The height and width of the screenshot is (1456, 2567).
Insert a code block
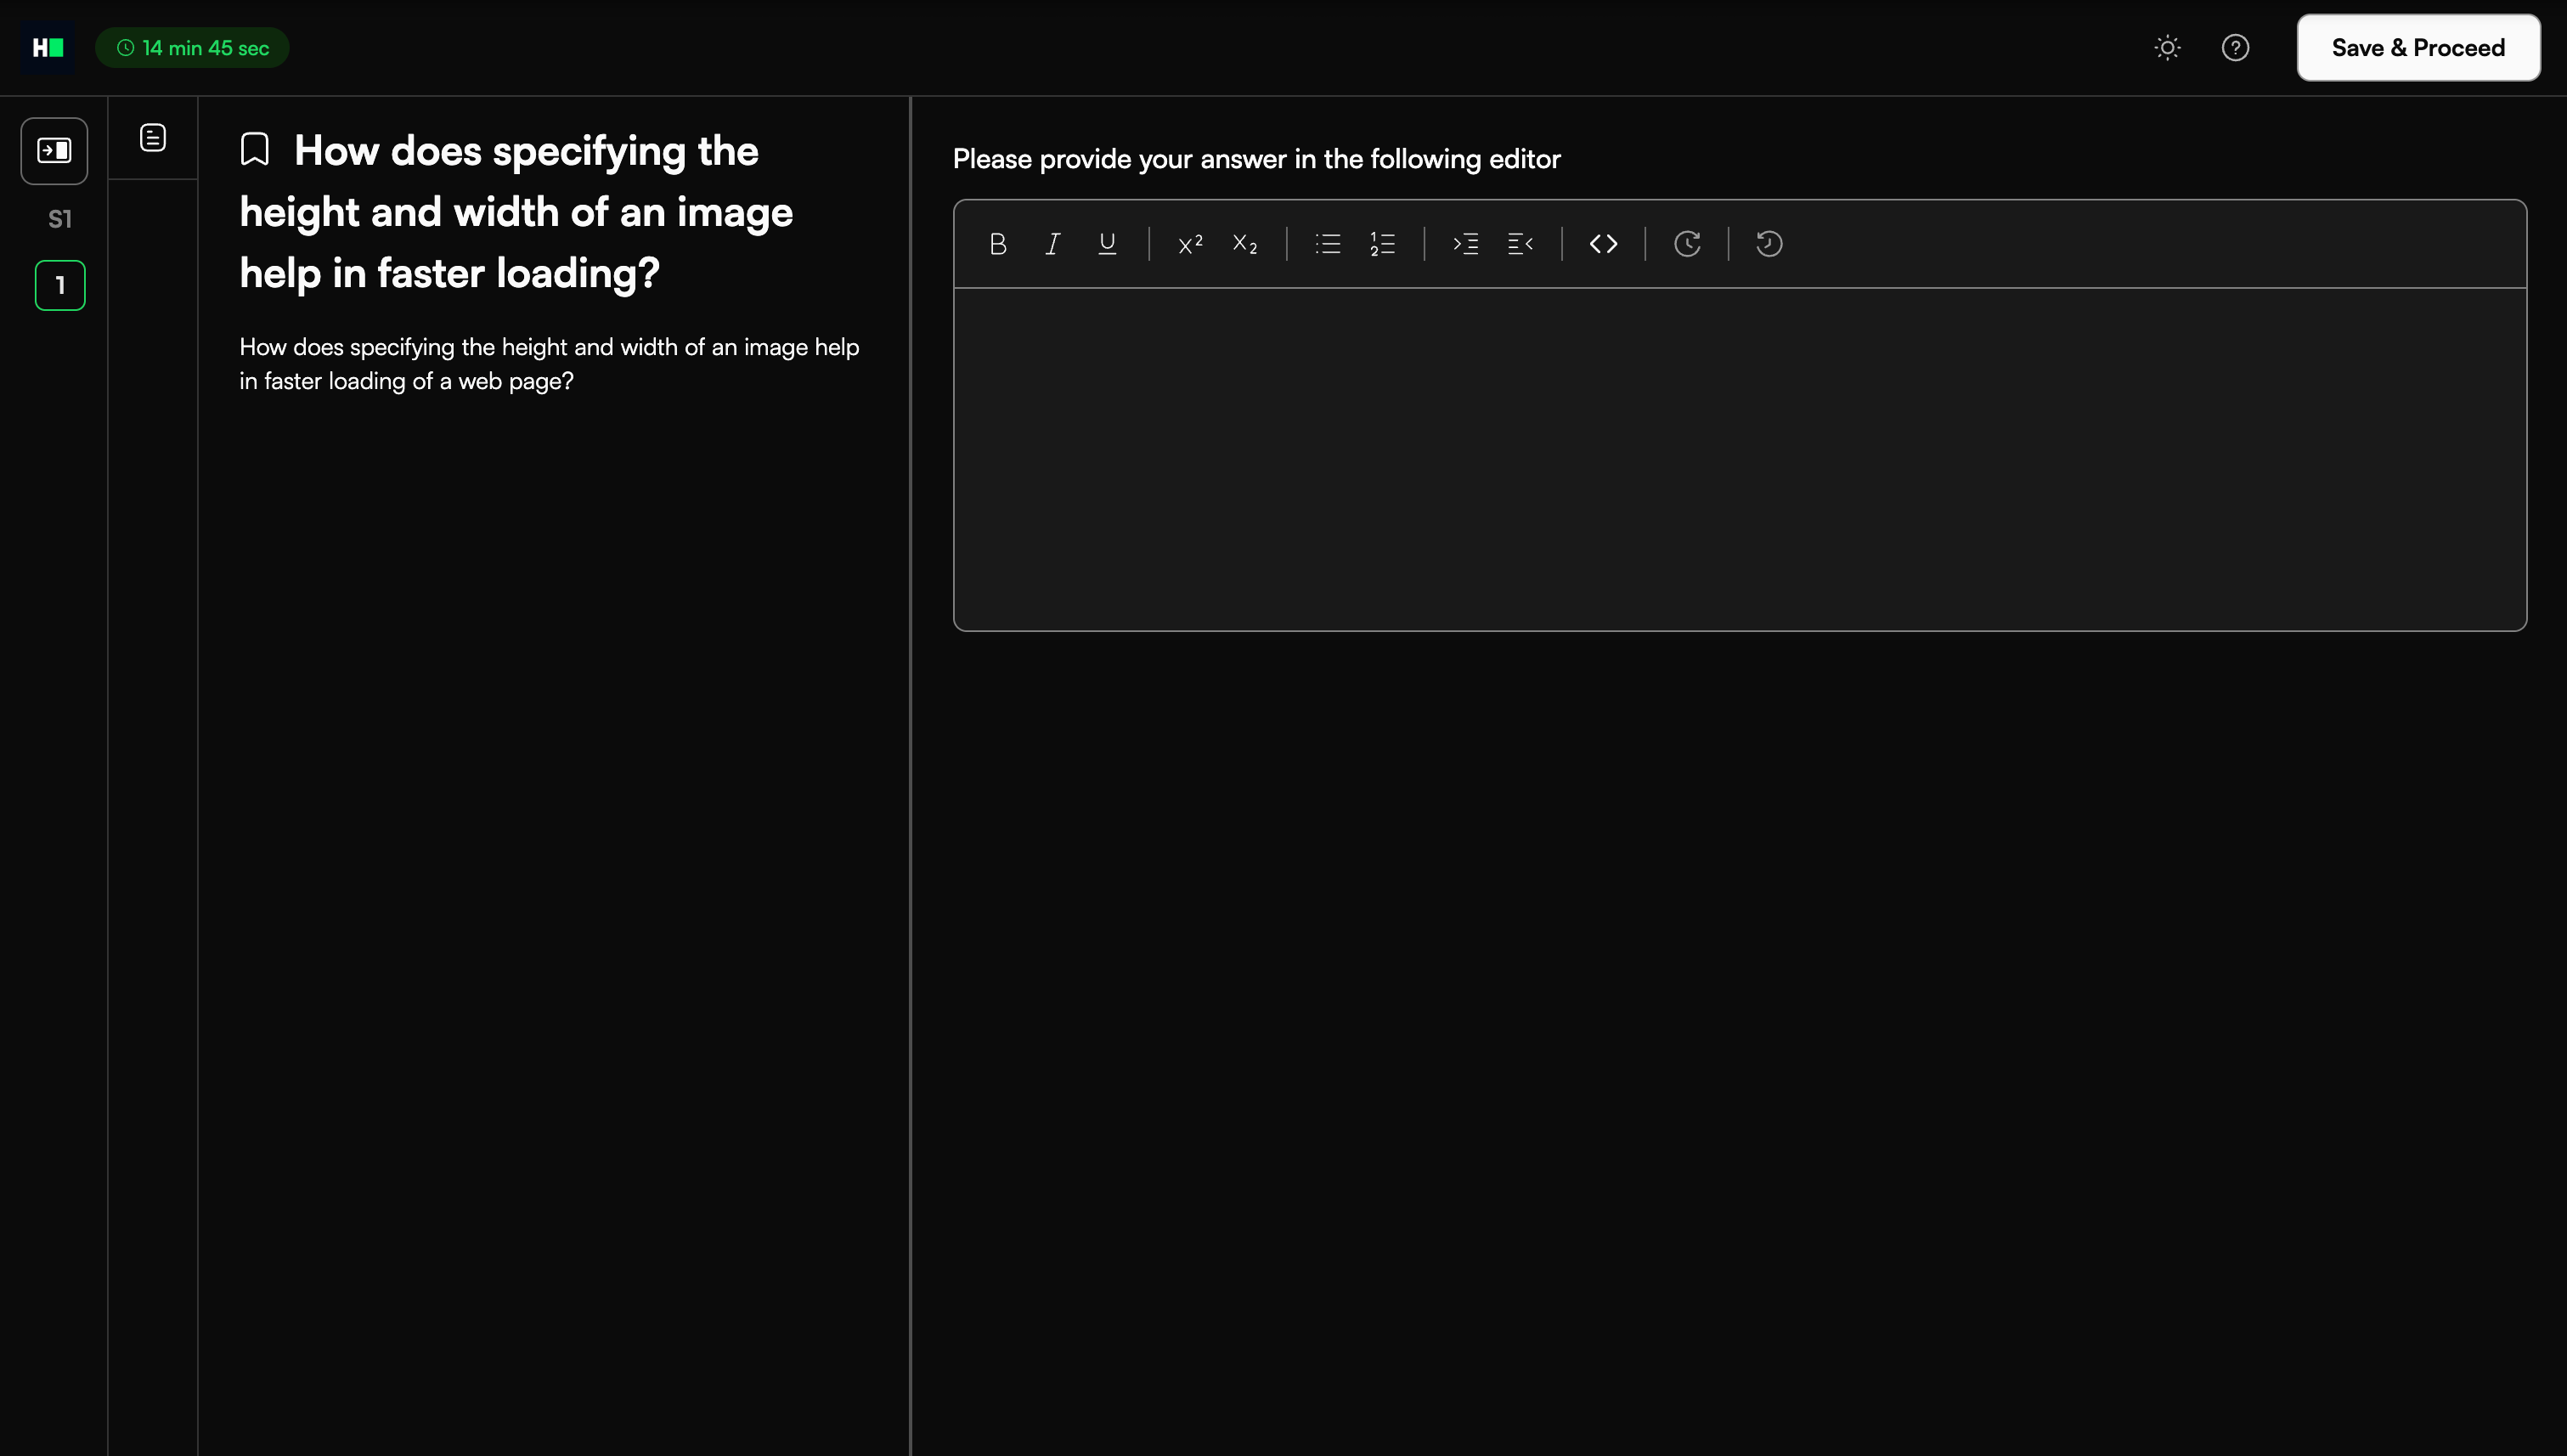[x=1603, y=244]
